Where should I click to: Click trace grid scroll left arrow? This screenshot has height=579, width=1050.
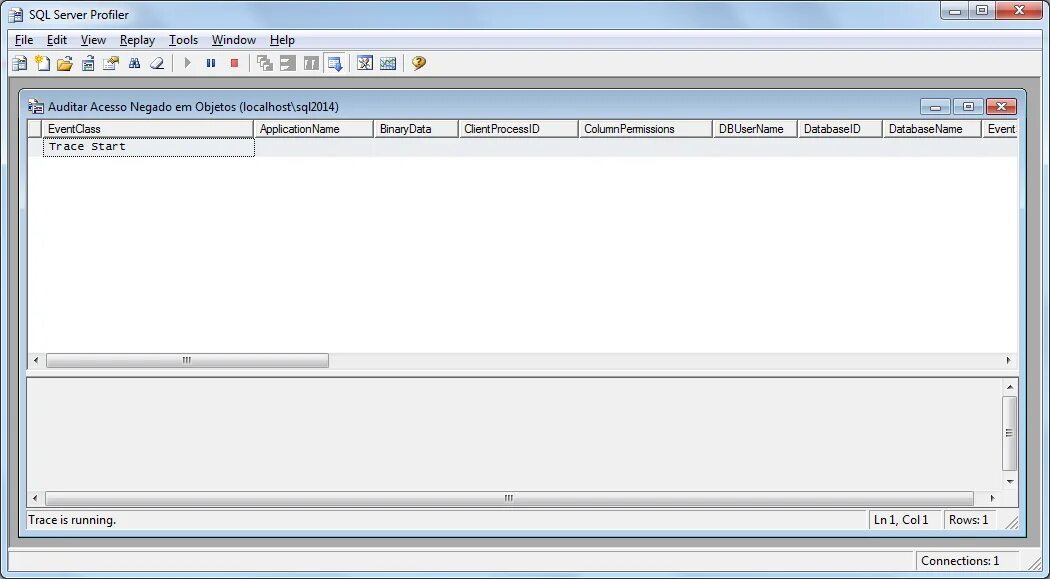tap(36, 361)
